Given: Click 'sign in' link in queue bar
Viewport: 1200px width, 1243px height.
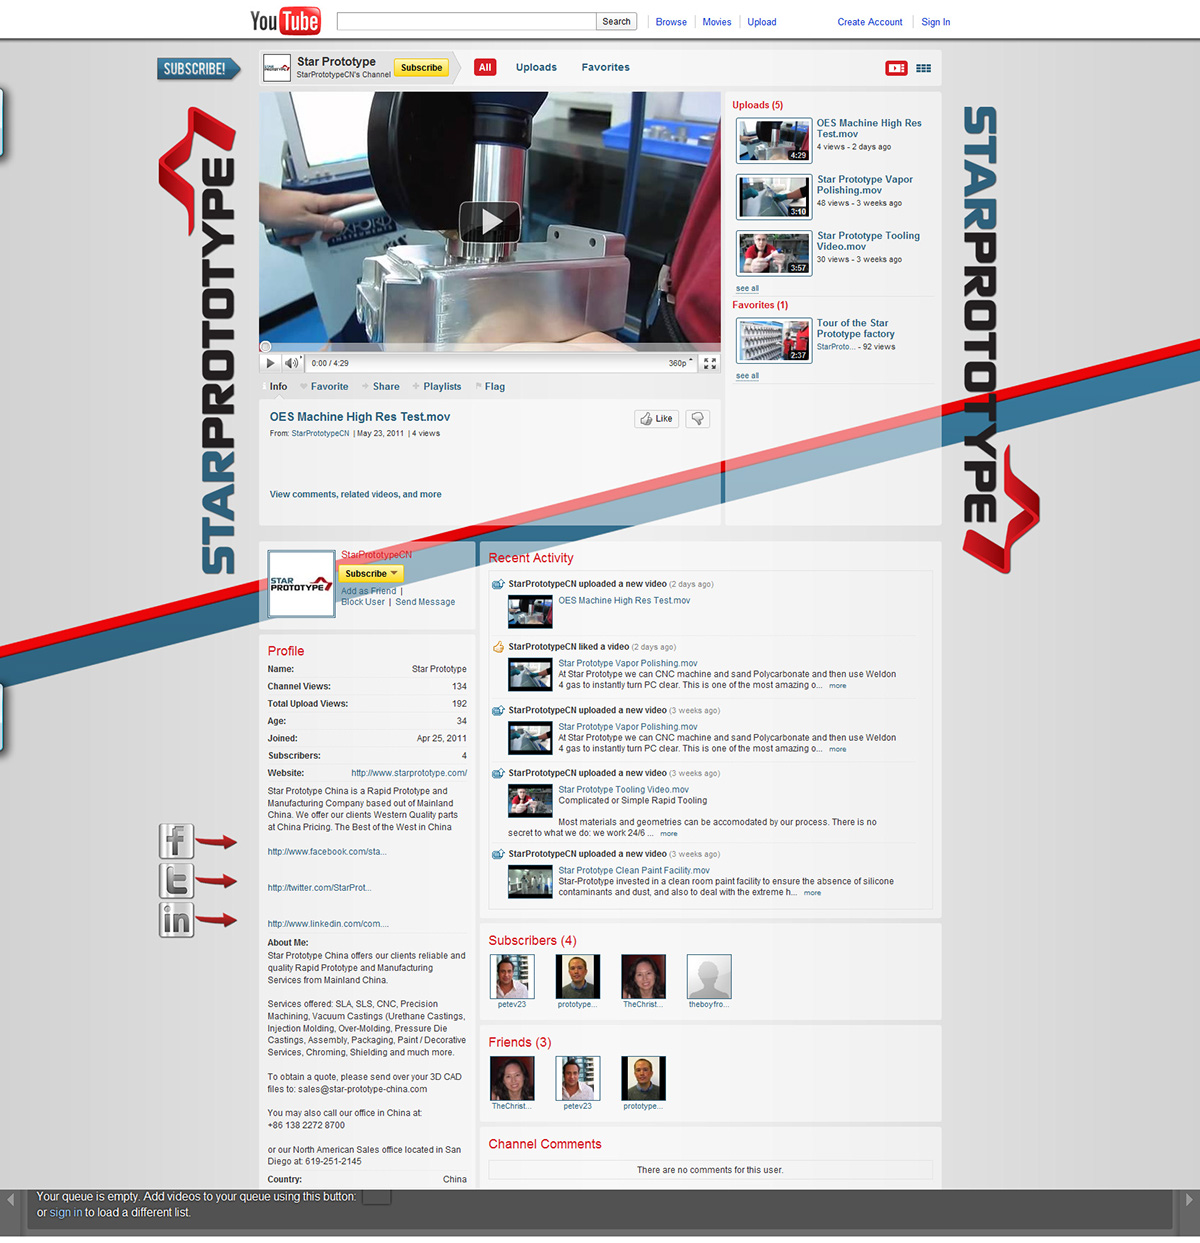Looking at the screenshot, I should pos(66,1213).
